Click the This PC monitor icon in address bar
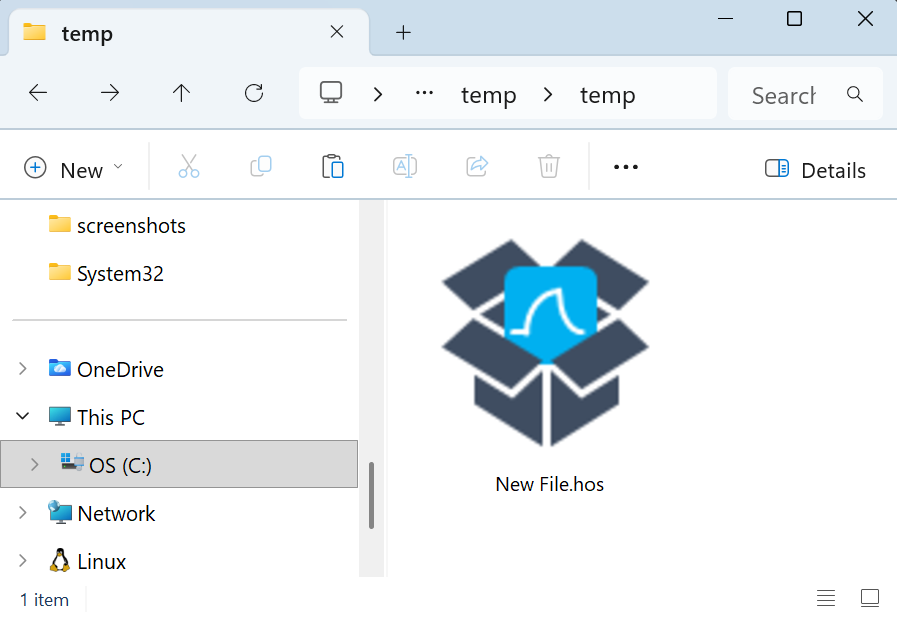Viewport: 897px width, 617px height. 331,93
